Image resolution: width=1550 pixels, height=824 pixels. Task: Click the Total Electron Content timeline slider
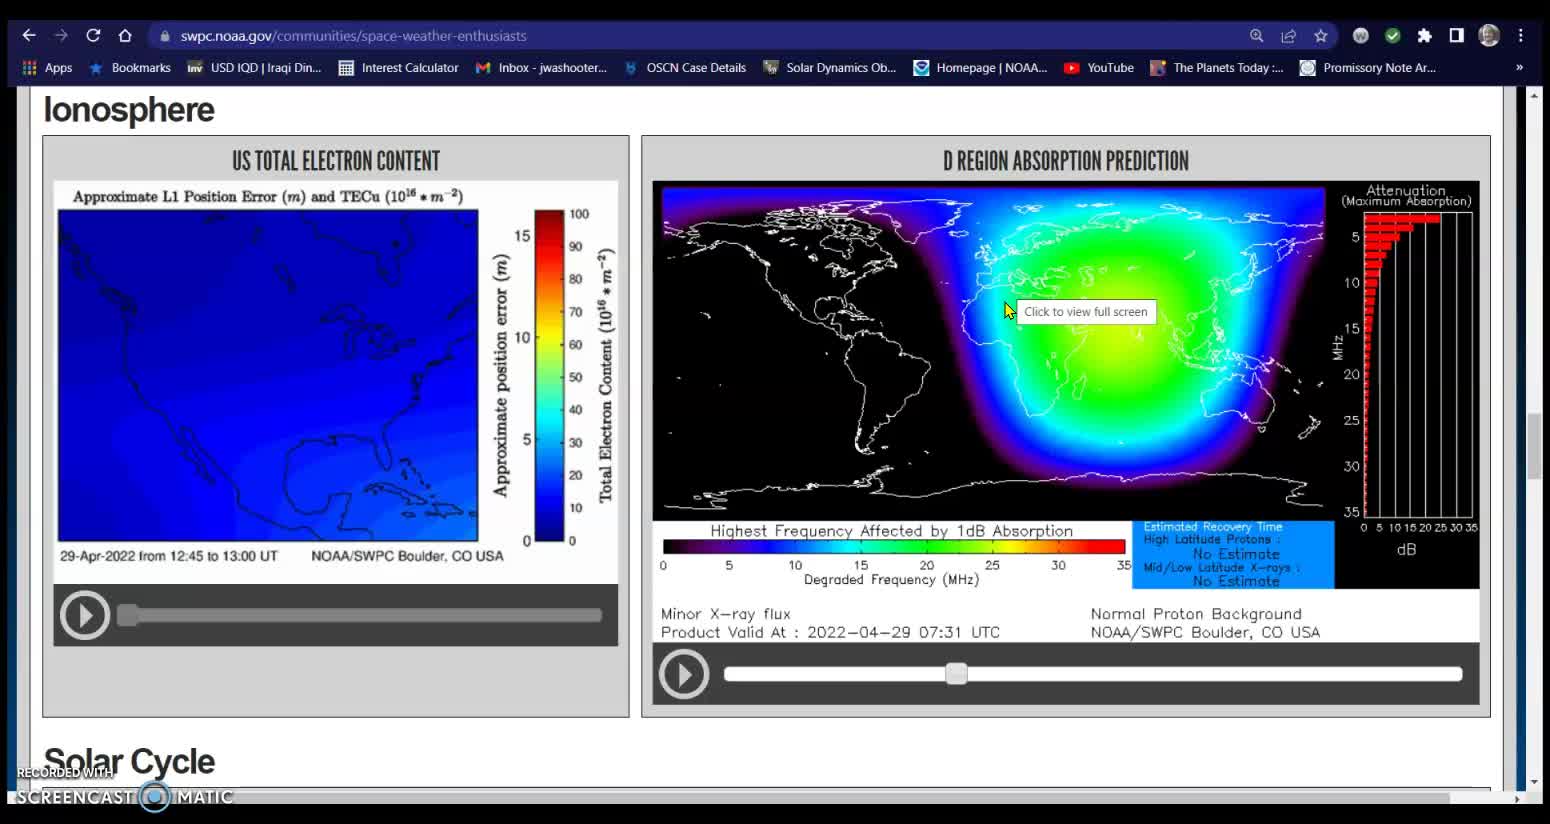click(360, 615)
